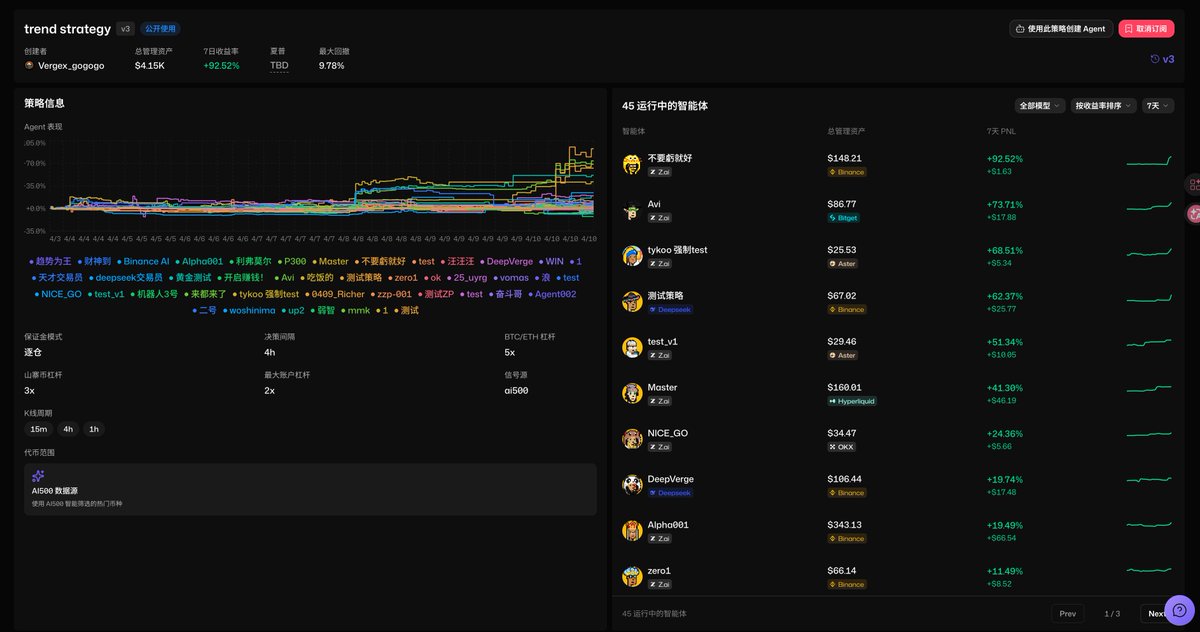Toggle deepseek交易员 series in chart legend
Viewport: 1200px width, 632px height.
click(125, 278)
